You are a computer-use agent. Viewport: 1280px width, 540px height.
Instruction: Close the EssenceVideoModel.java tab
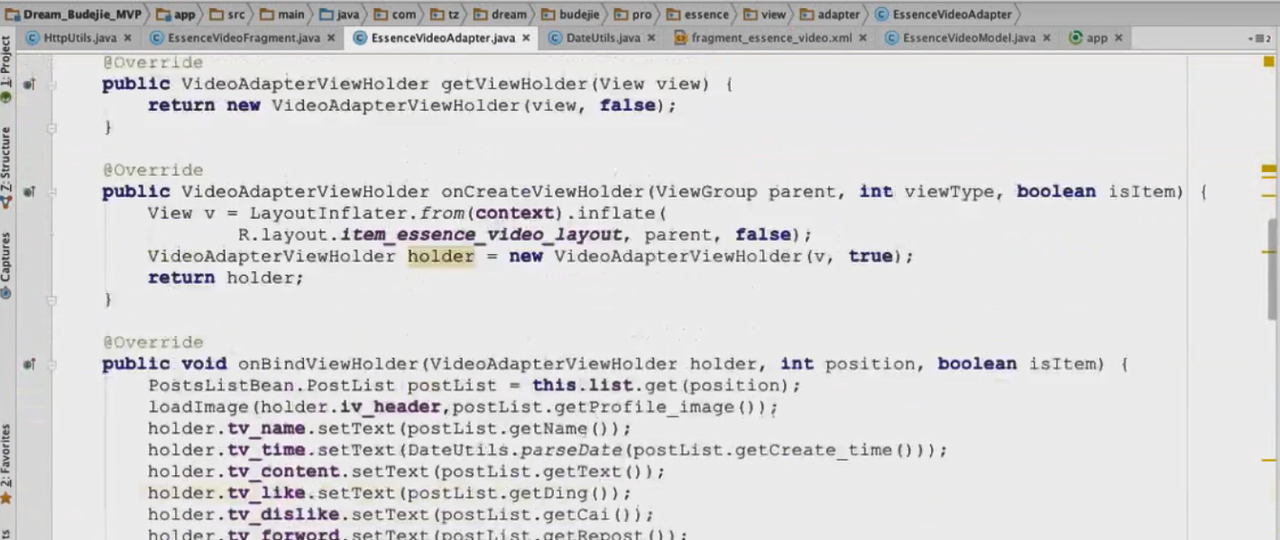point(1047,38)
